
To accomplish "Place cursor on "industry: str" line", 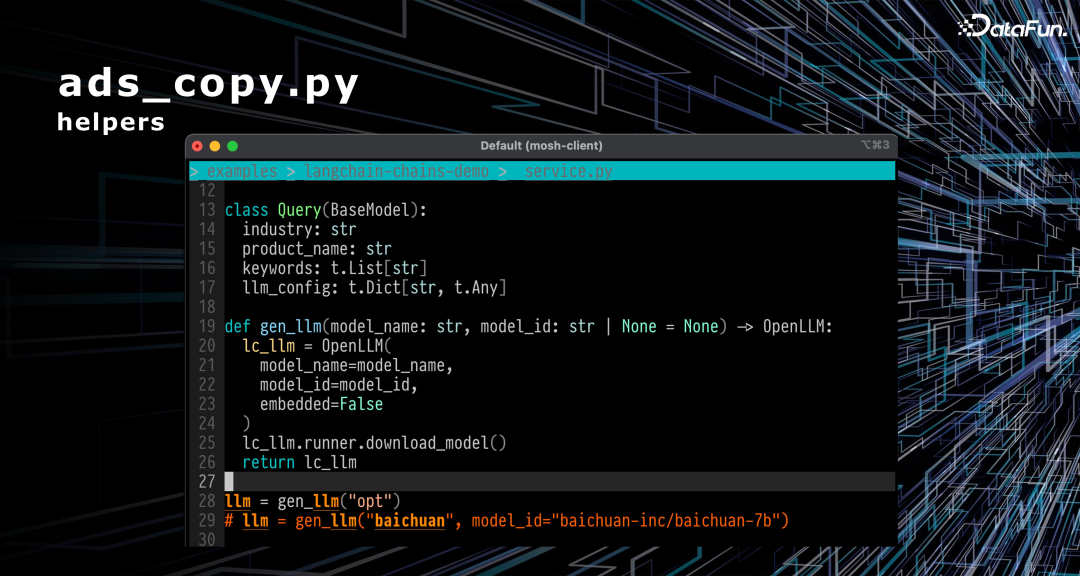I will click(x=299, y=229).
